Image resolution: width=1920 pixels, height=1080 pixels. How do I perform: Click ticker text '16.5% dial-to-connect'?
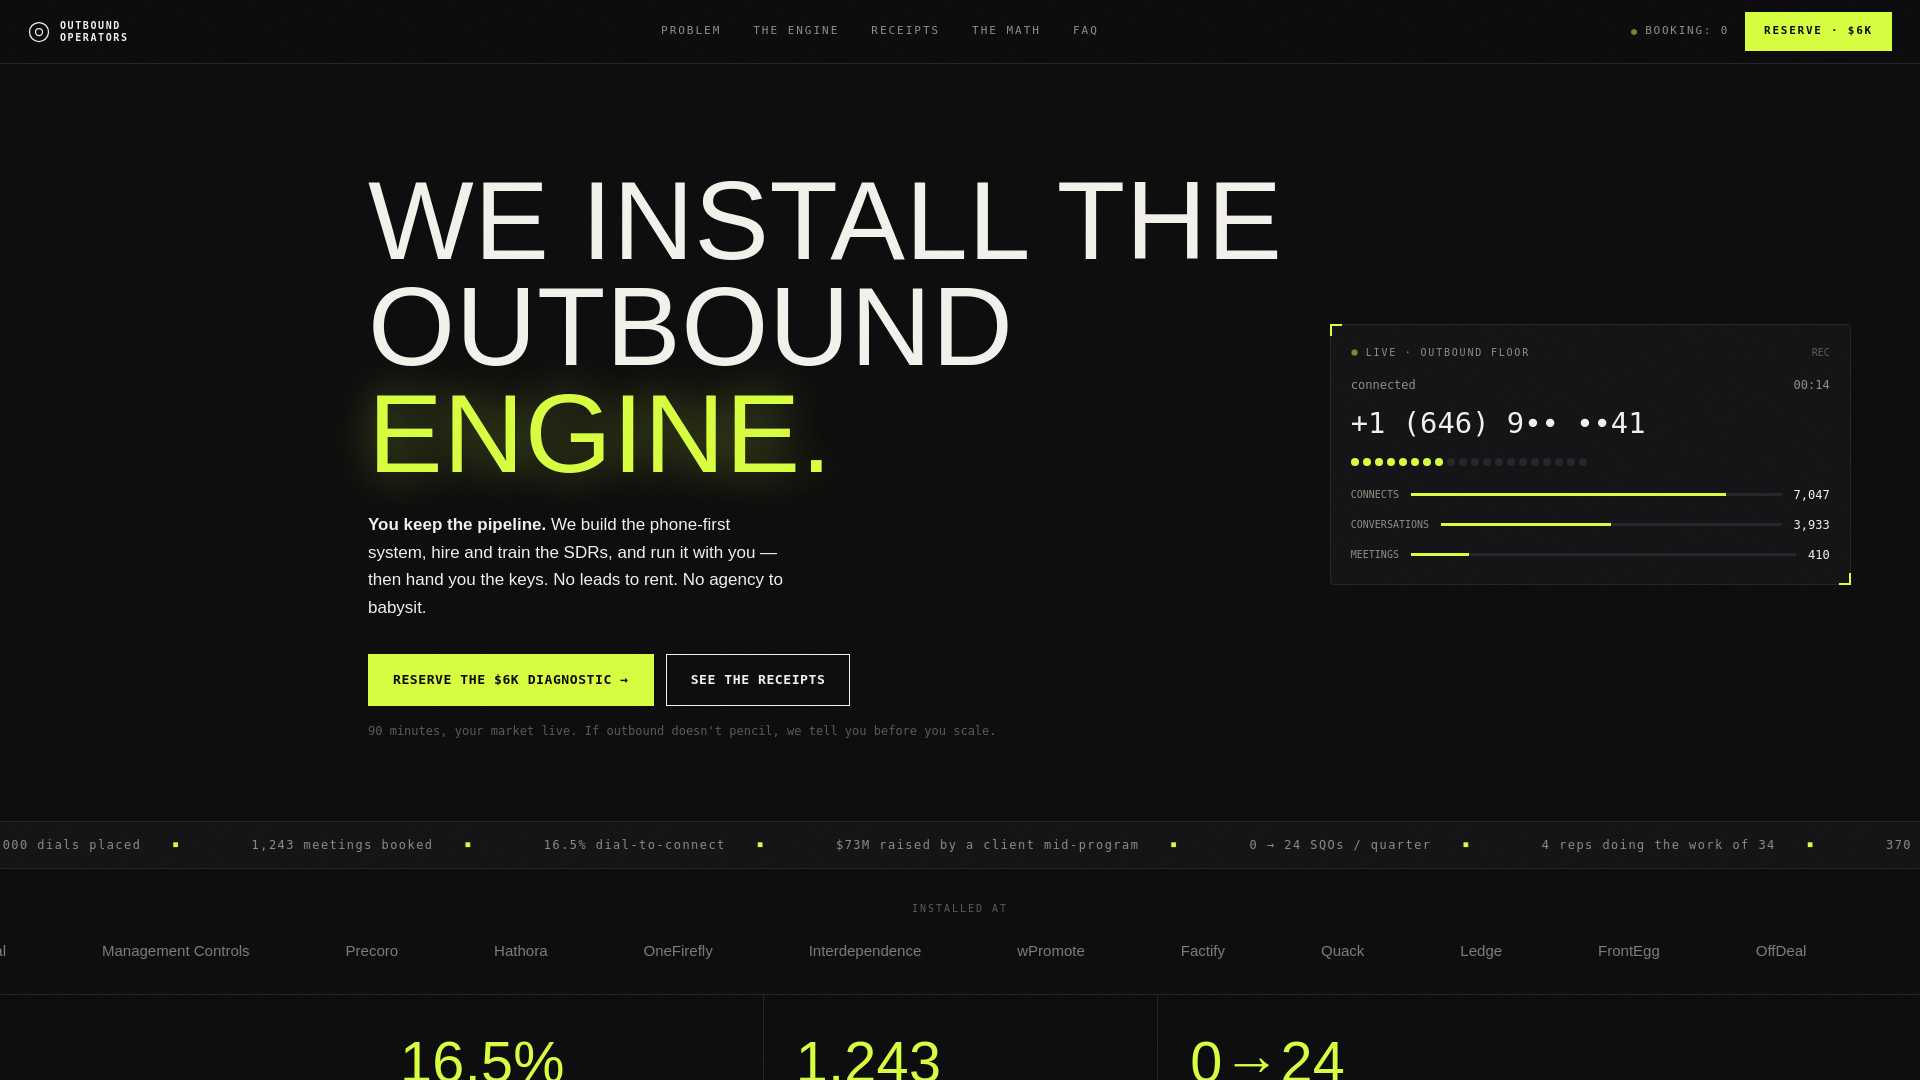point(634,845)
